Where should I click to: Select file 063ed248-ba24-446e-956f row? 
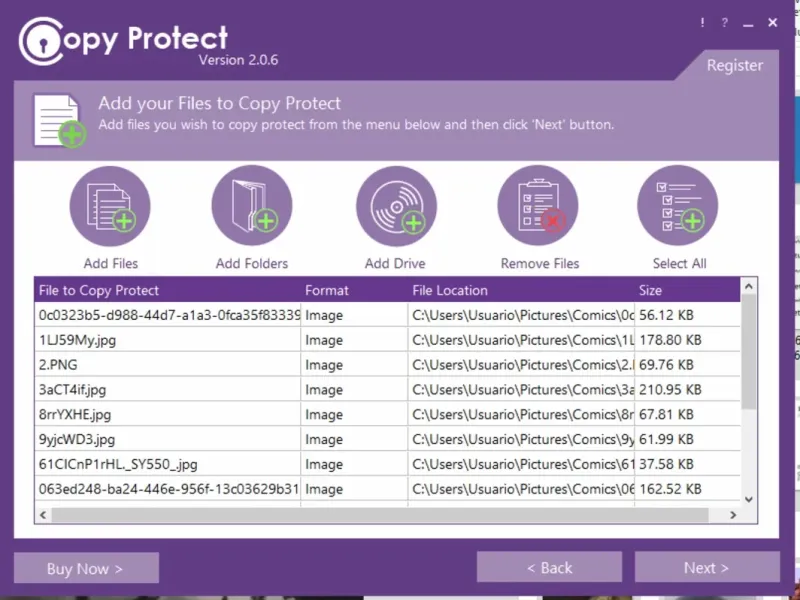[387, 489]
